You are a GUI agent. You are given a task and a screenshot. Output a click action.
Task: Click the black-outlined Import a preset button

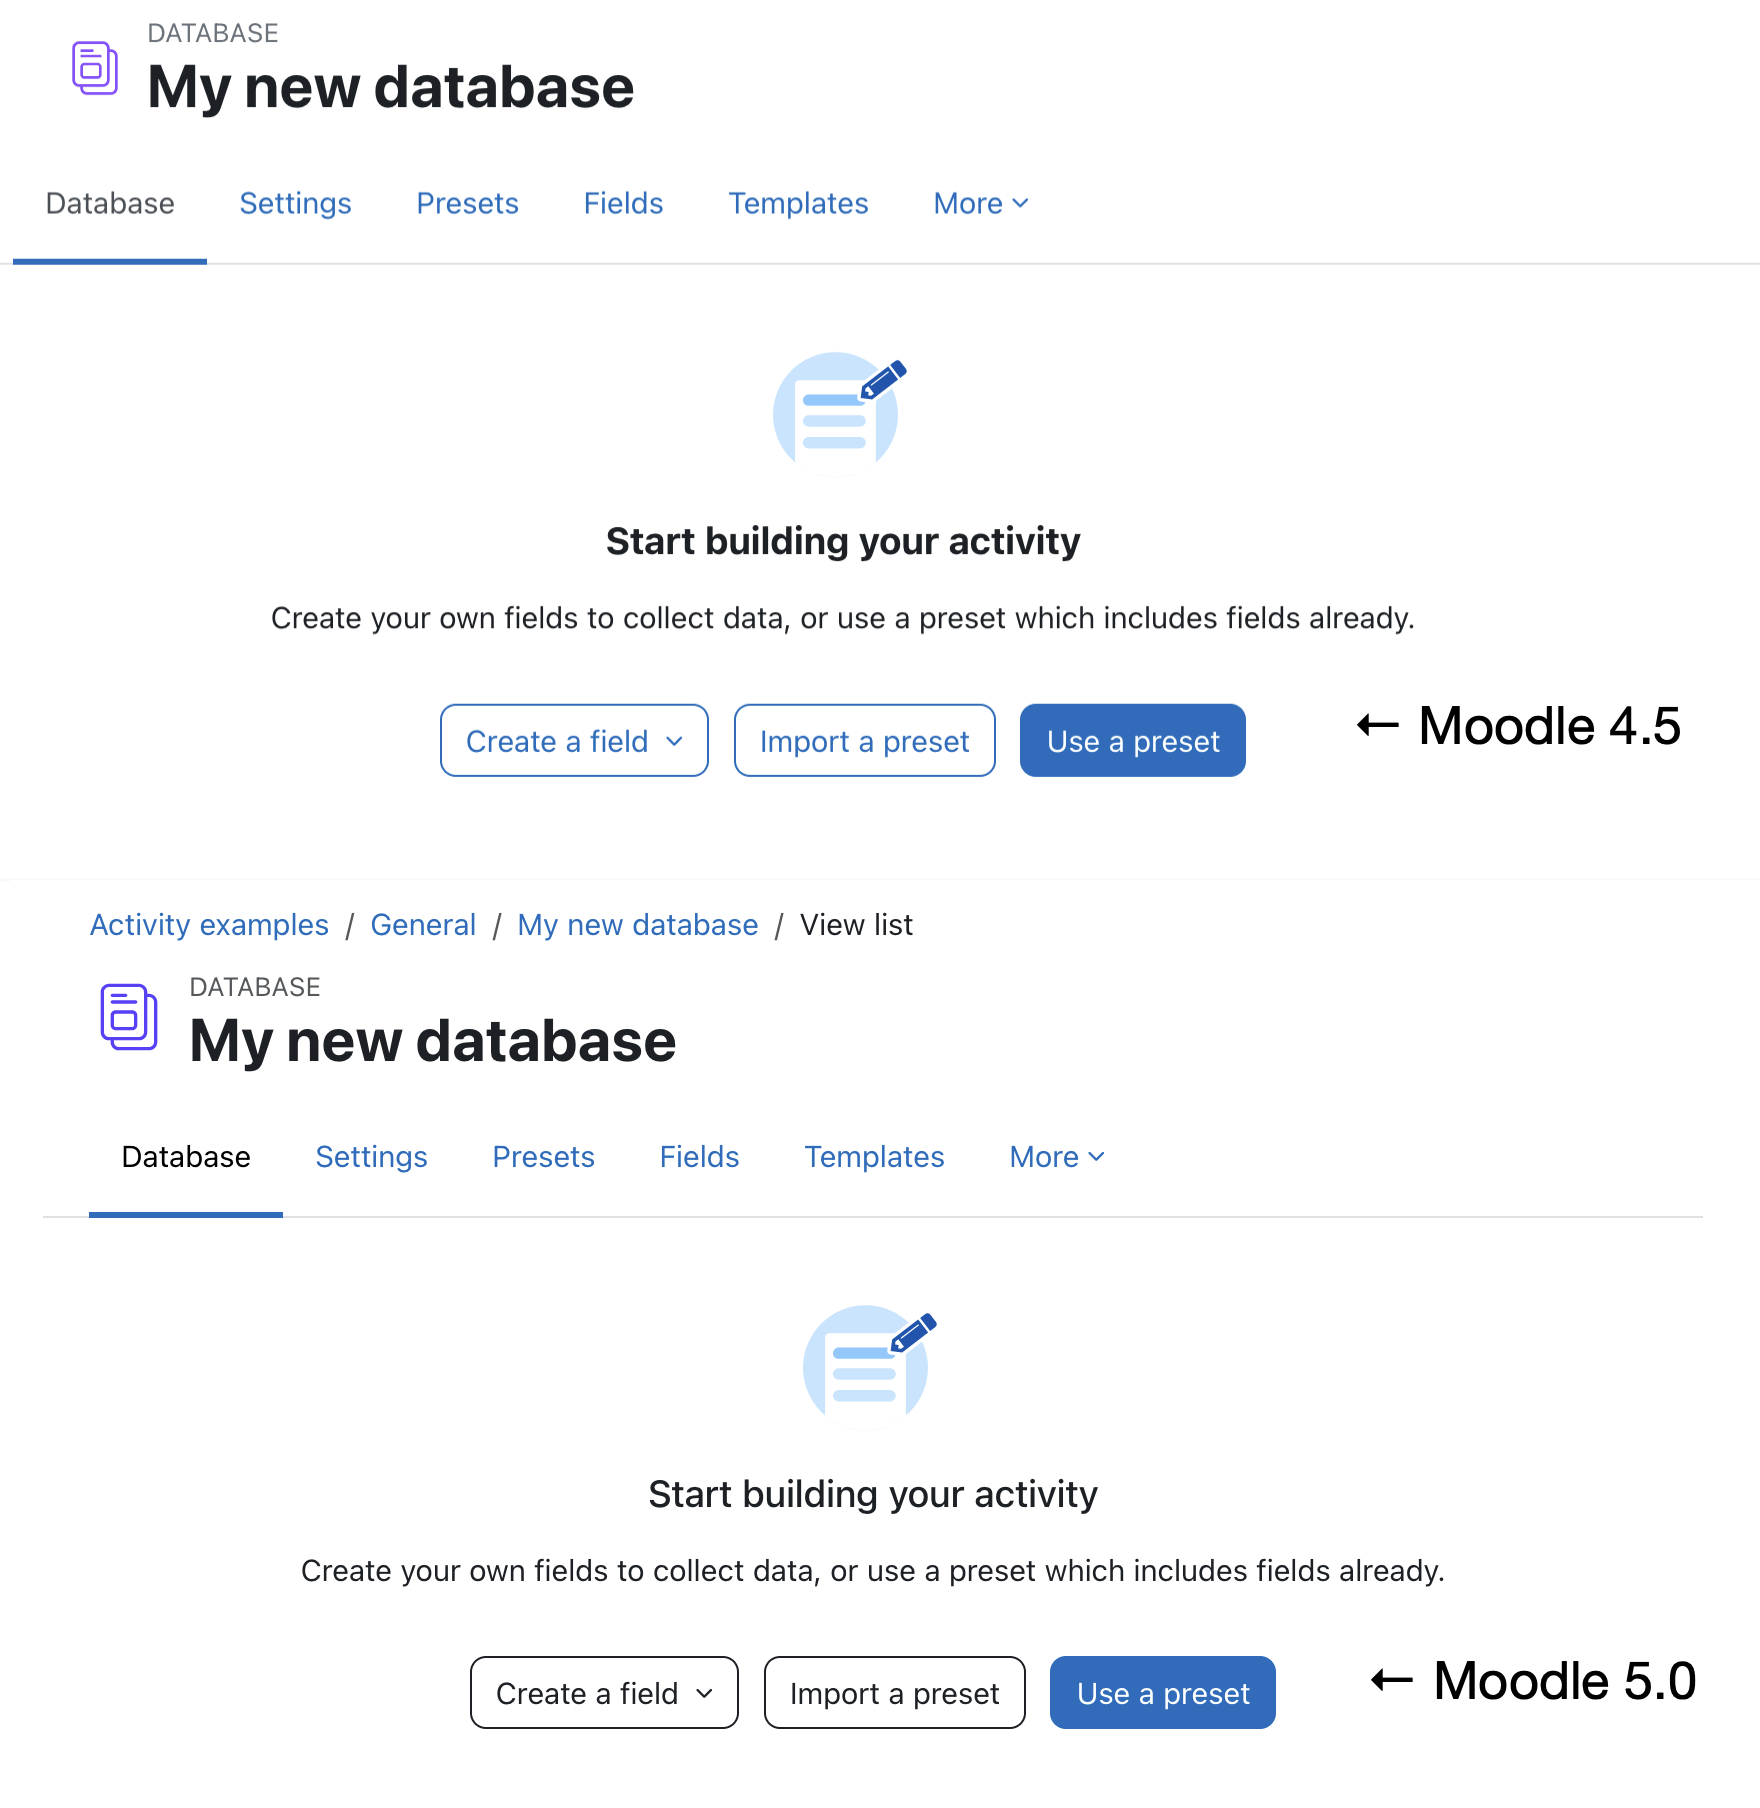tap(894, 1693)
